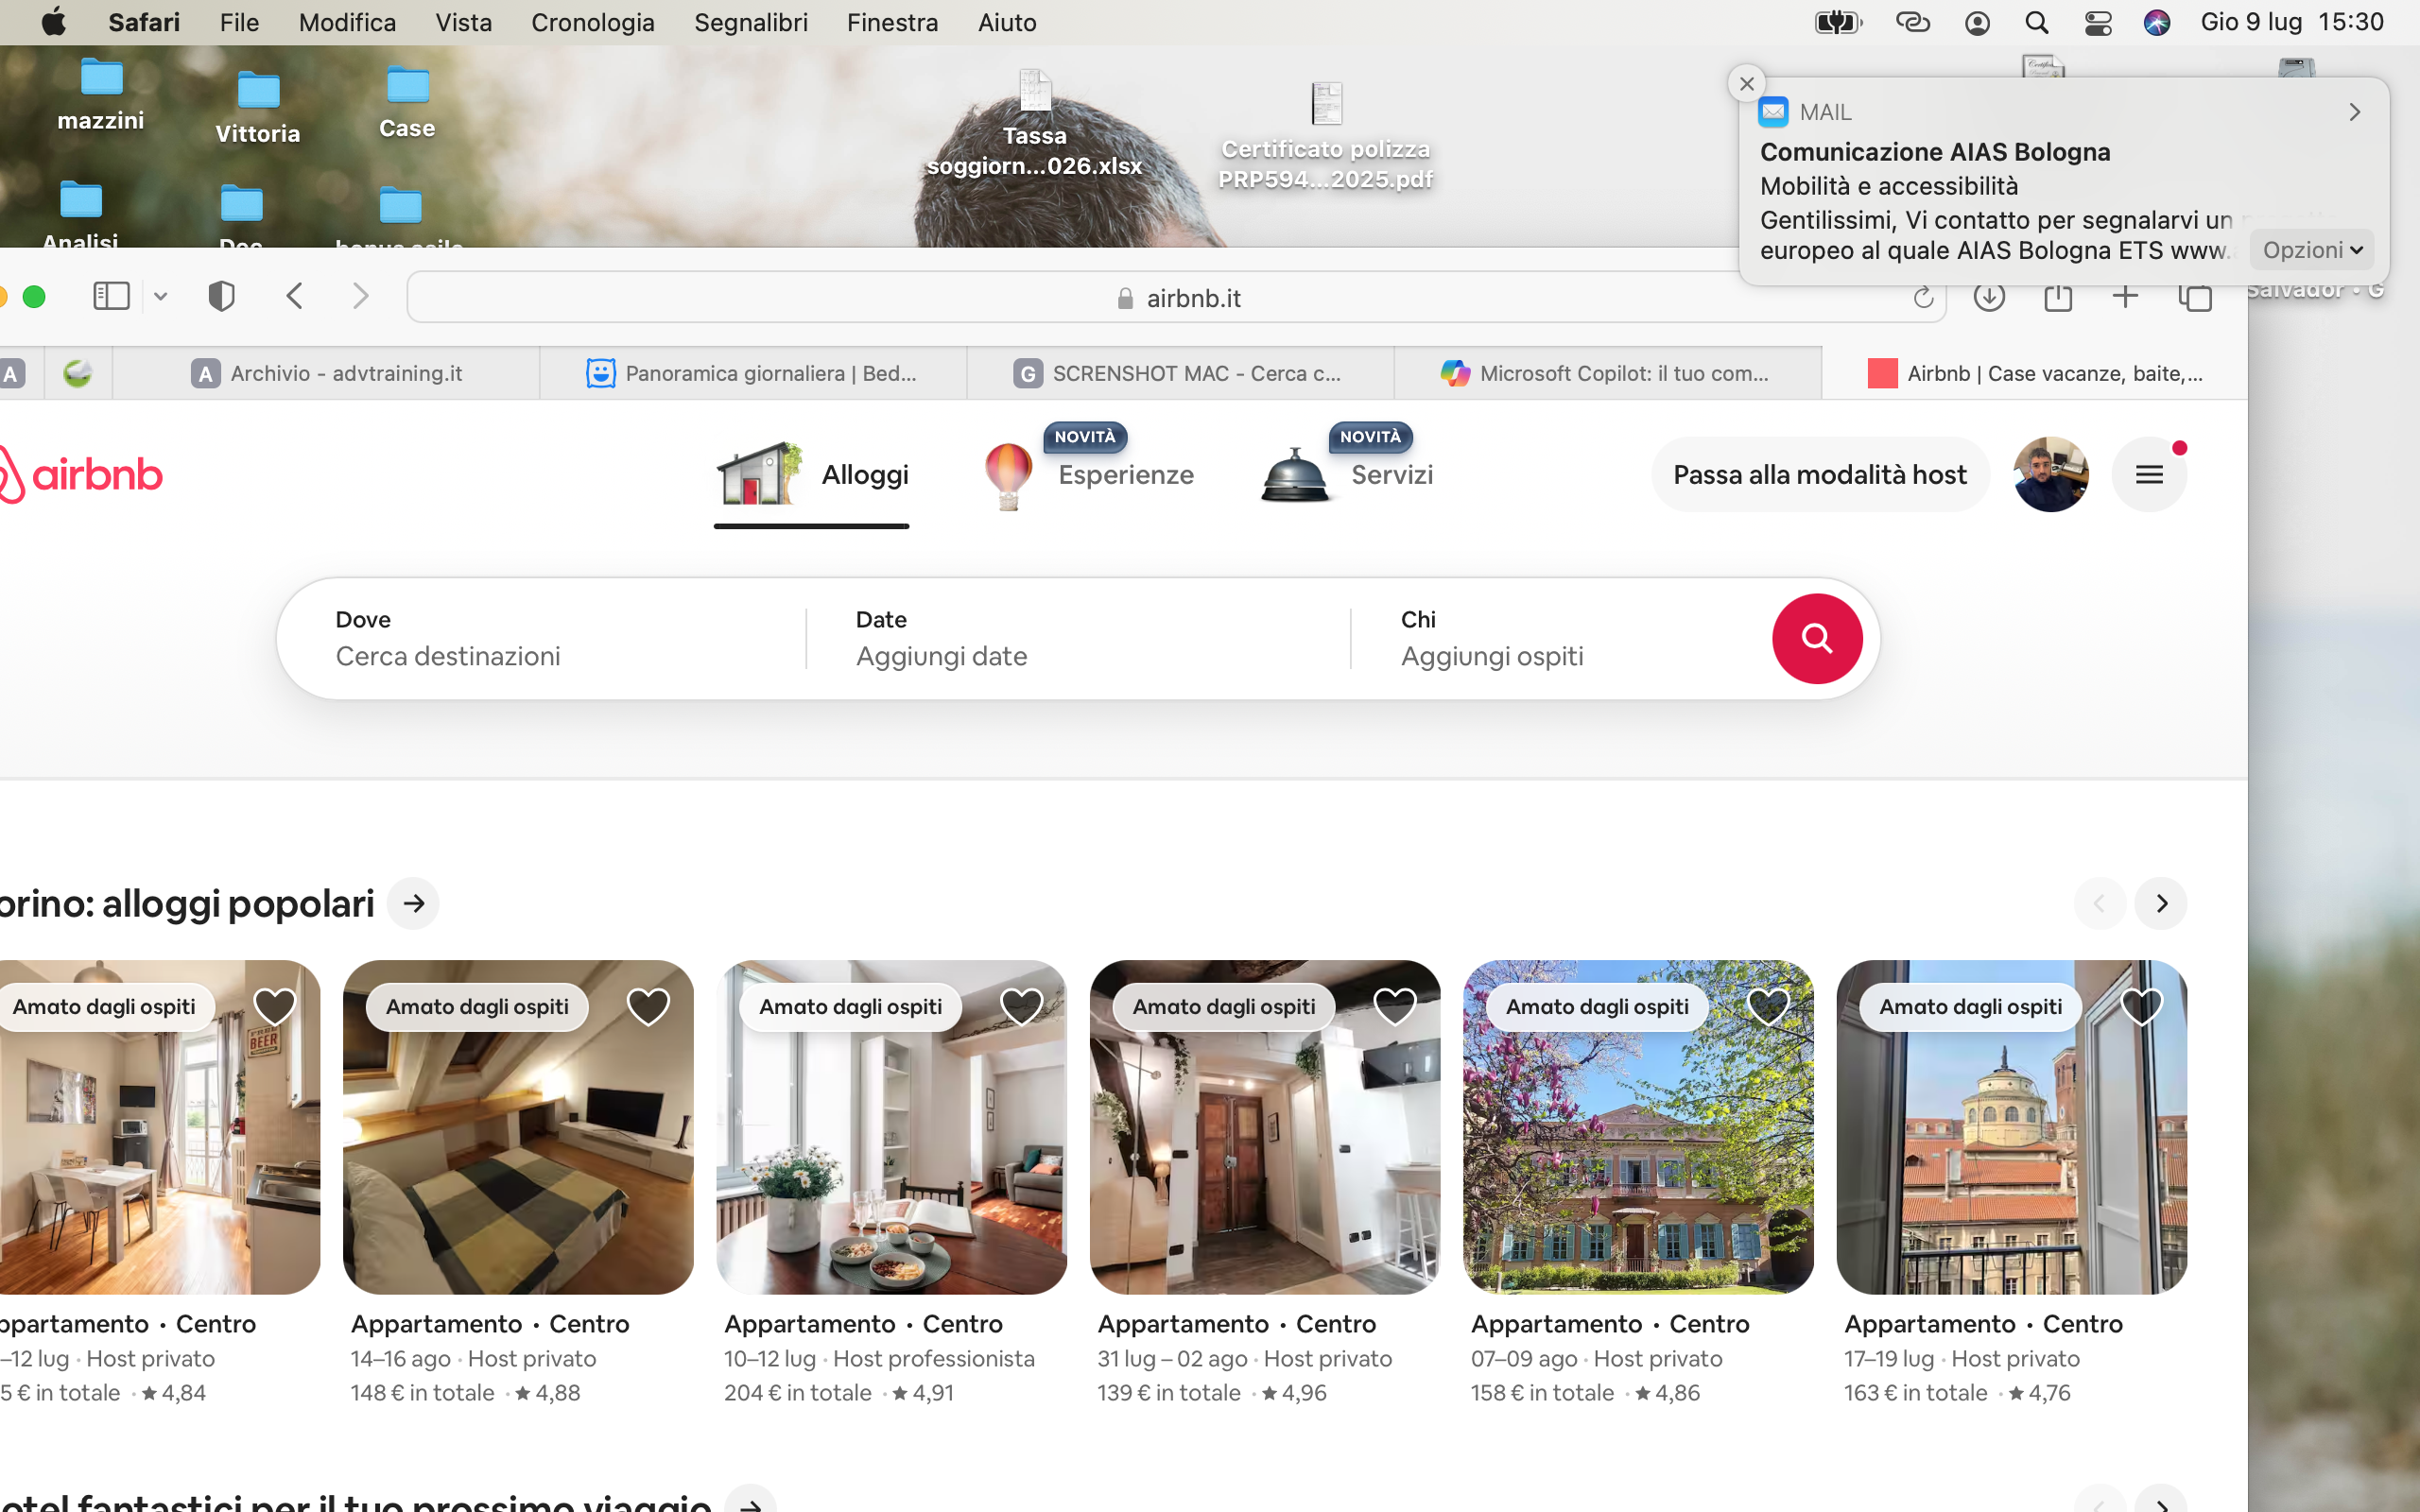
Task: Click date and time in menu bar
Action: click(x=2292, y=22)
